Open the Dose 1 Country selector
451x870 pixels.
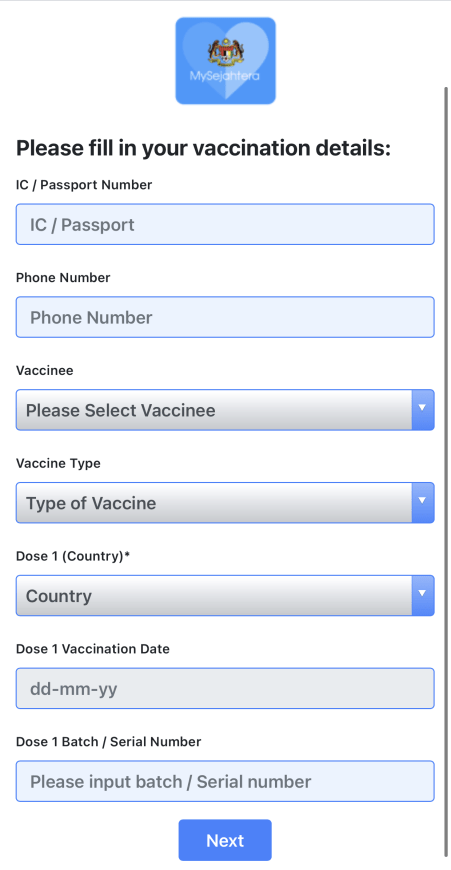(225, 595)
